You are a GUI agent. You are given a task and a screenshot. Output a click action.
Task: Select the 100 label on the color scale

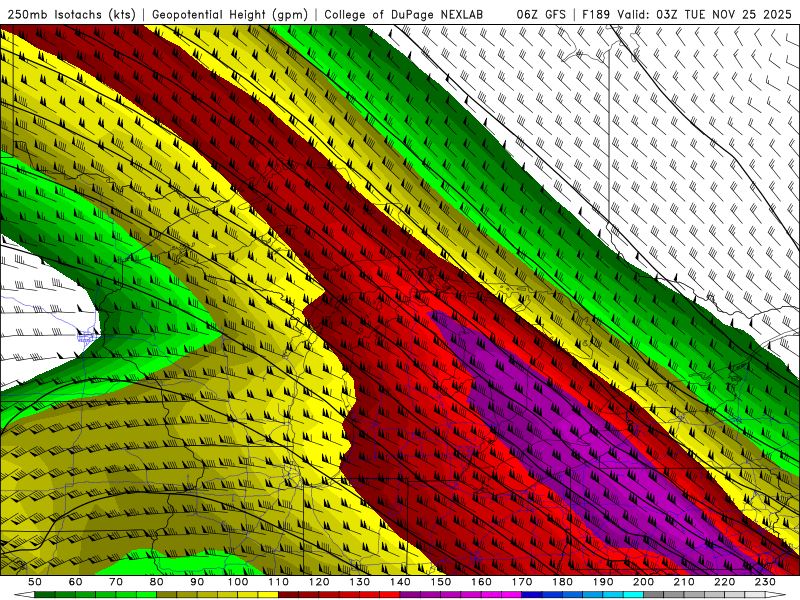click(238, 582)
